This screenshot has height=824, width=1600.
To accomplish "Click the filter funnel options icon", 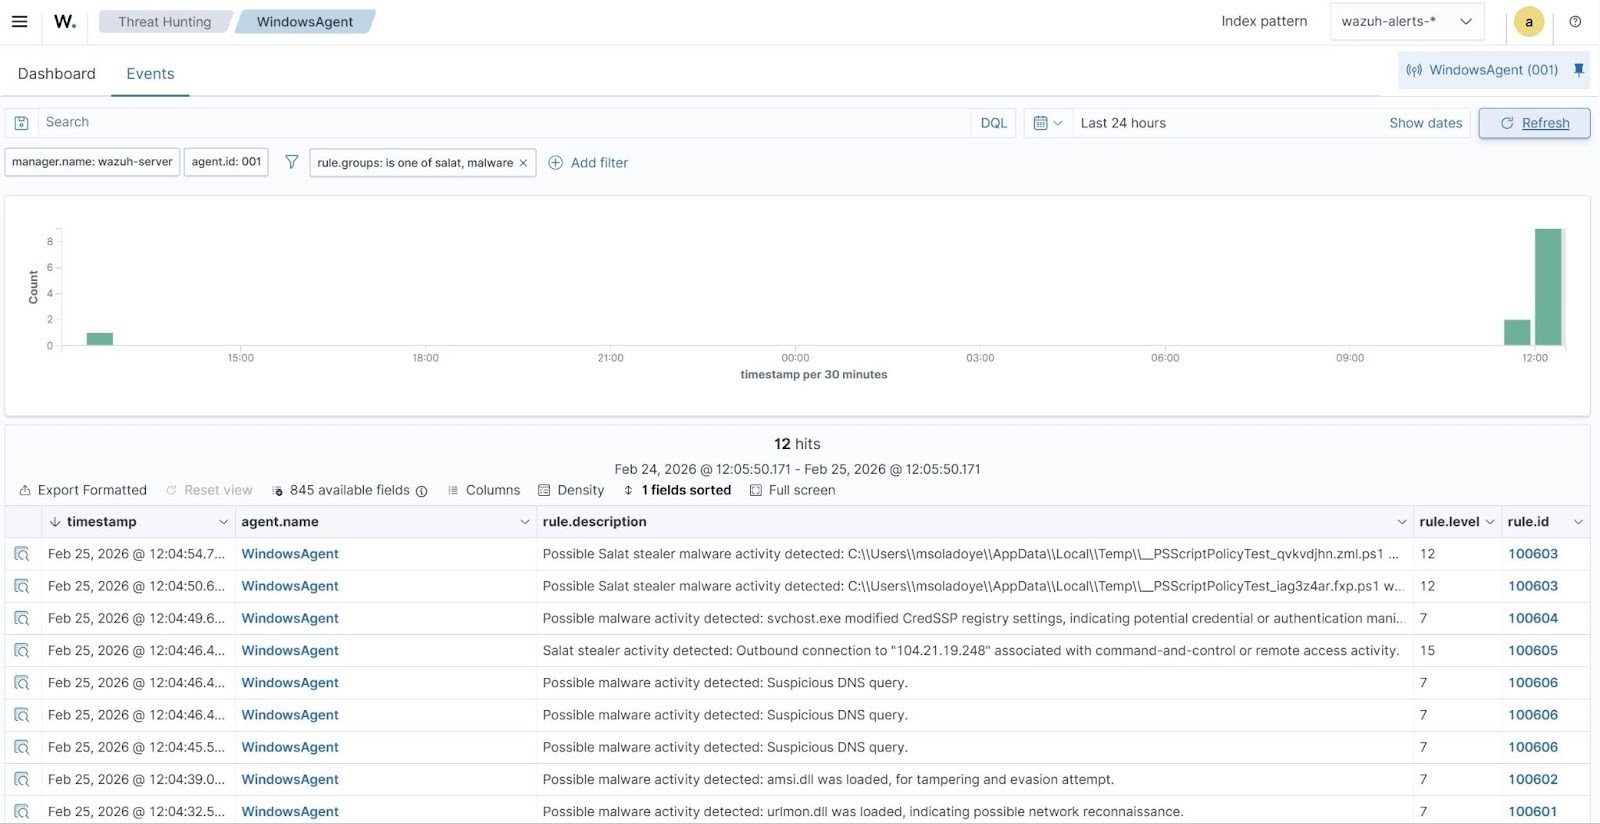I will 291,162.
